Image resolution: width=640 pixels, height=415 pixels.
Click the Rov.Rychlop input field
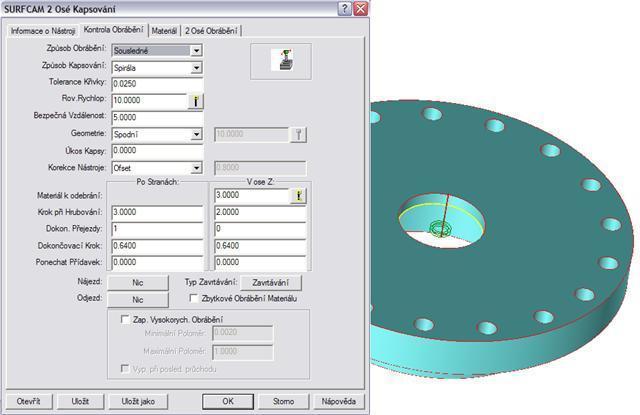click(x=149, y=101)
